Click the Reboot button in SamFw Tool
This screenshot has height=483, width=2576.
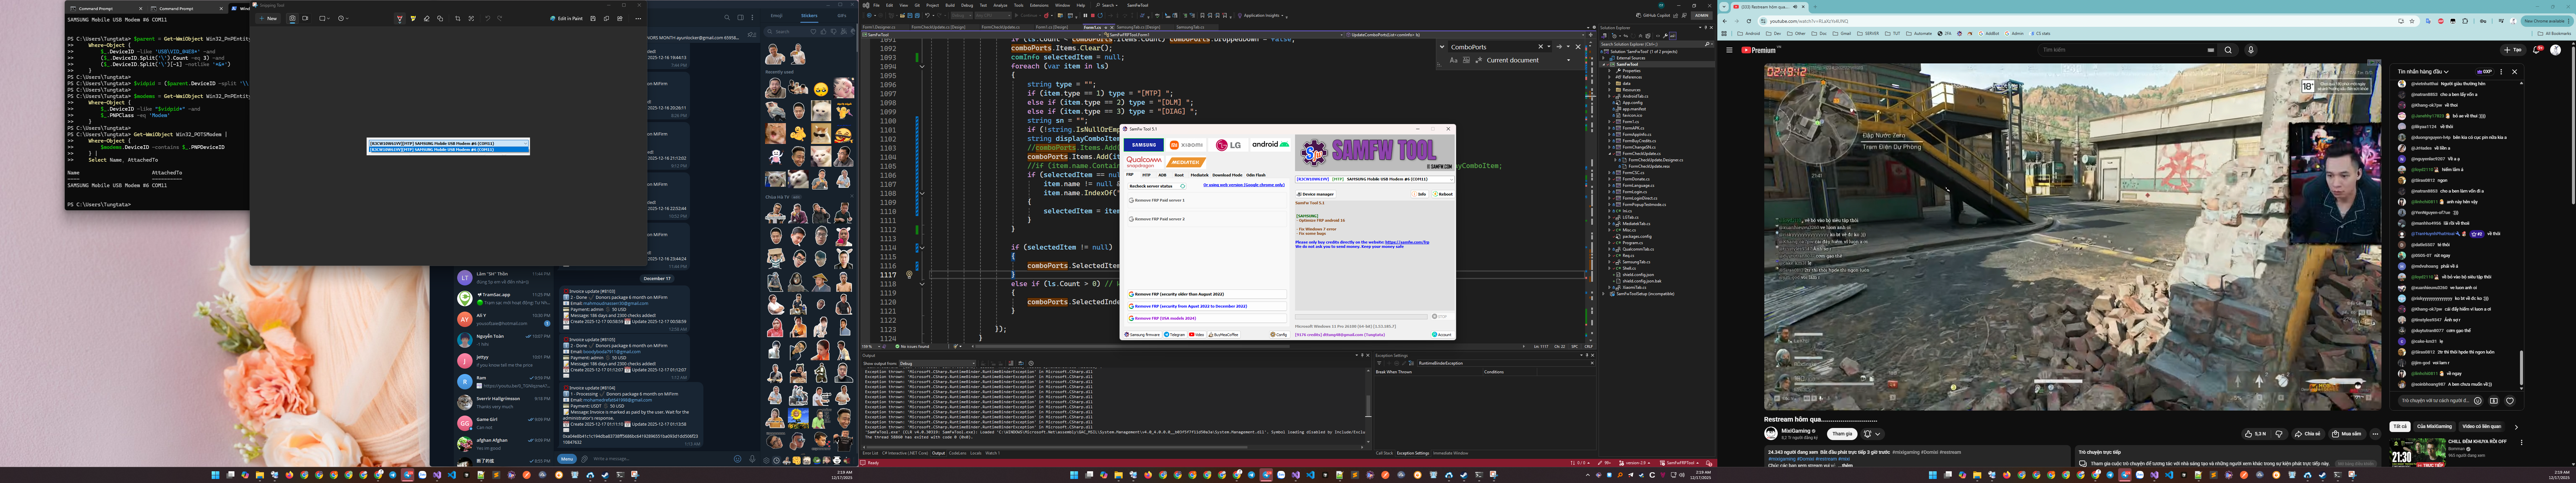pos(1444,194)
